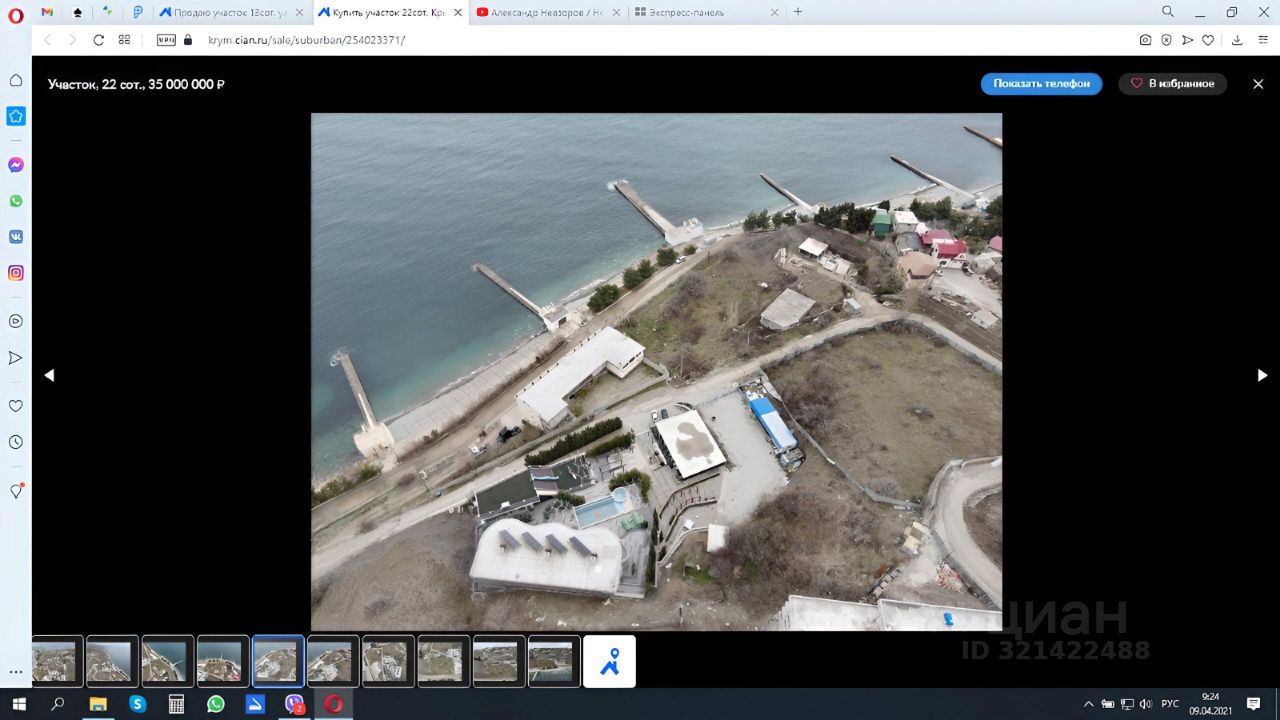Switch to the 'Александр Невзоров' YouTube tab

547,12
